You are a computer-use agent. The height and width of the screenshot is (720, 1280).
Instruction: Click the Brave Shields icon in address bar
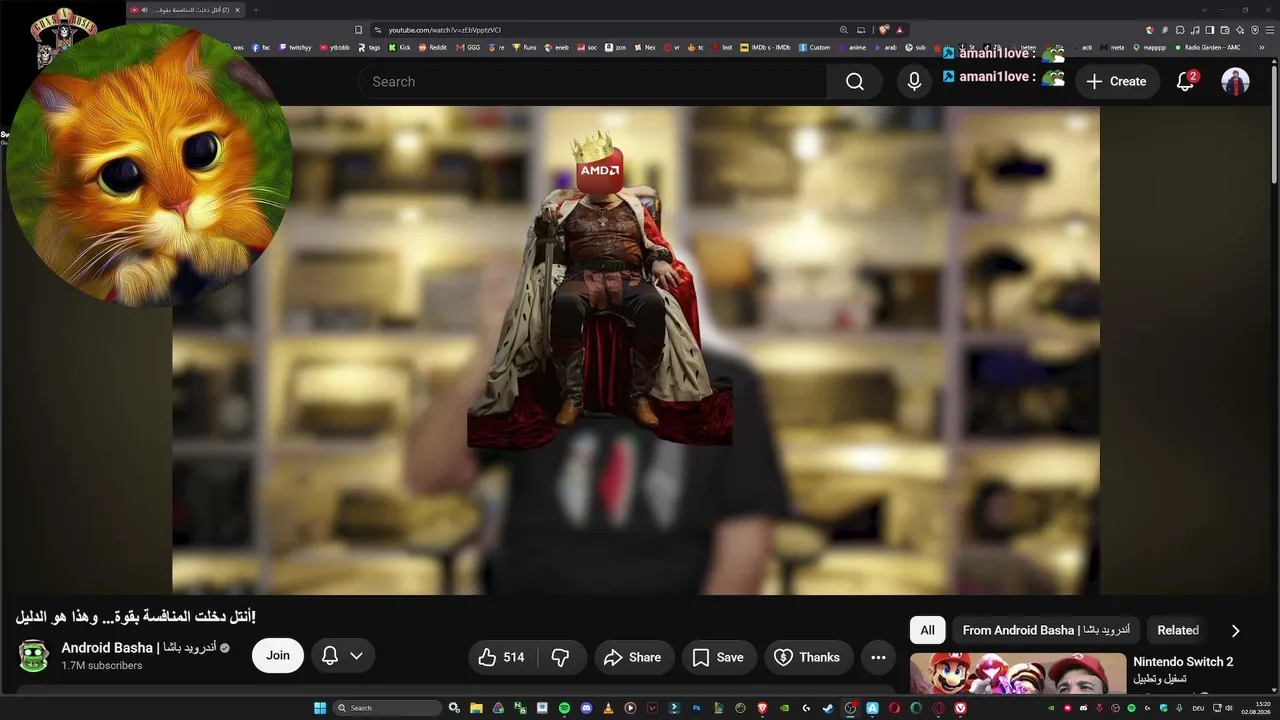(x=884, y=30)
